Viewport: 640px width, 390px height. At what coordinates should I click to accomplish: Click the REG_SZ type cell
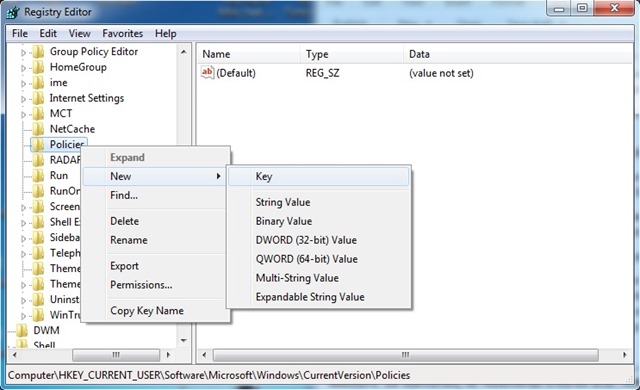322,73
